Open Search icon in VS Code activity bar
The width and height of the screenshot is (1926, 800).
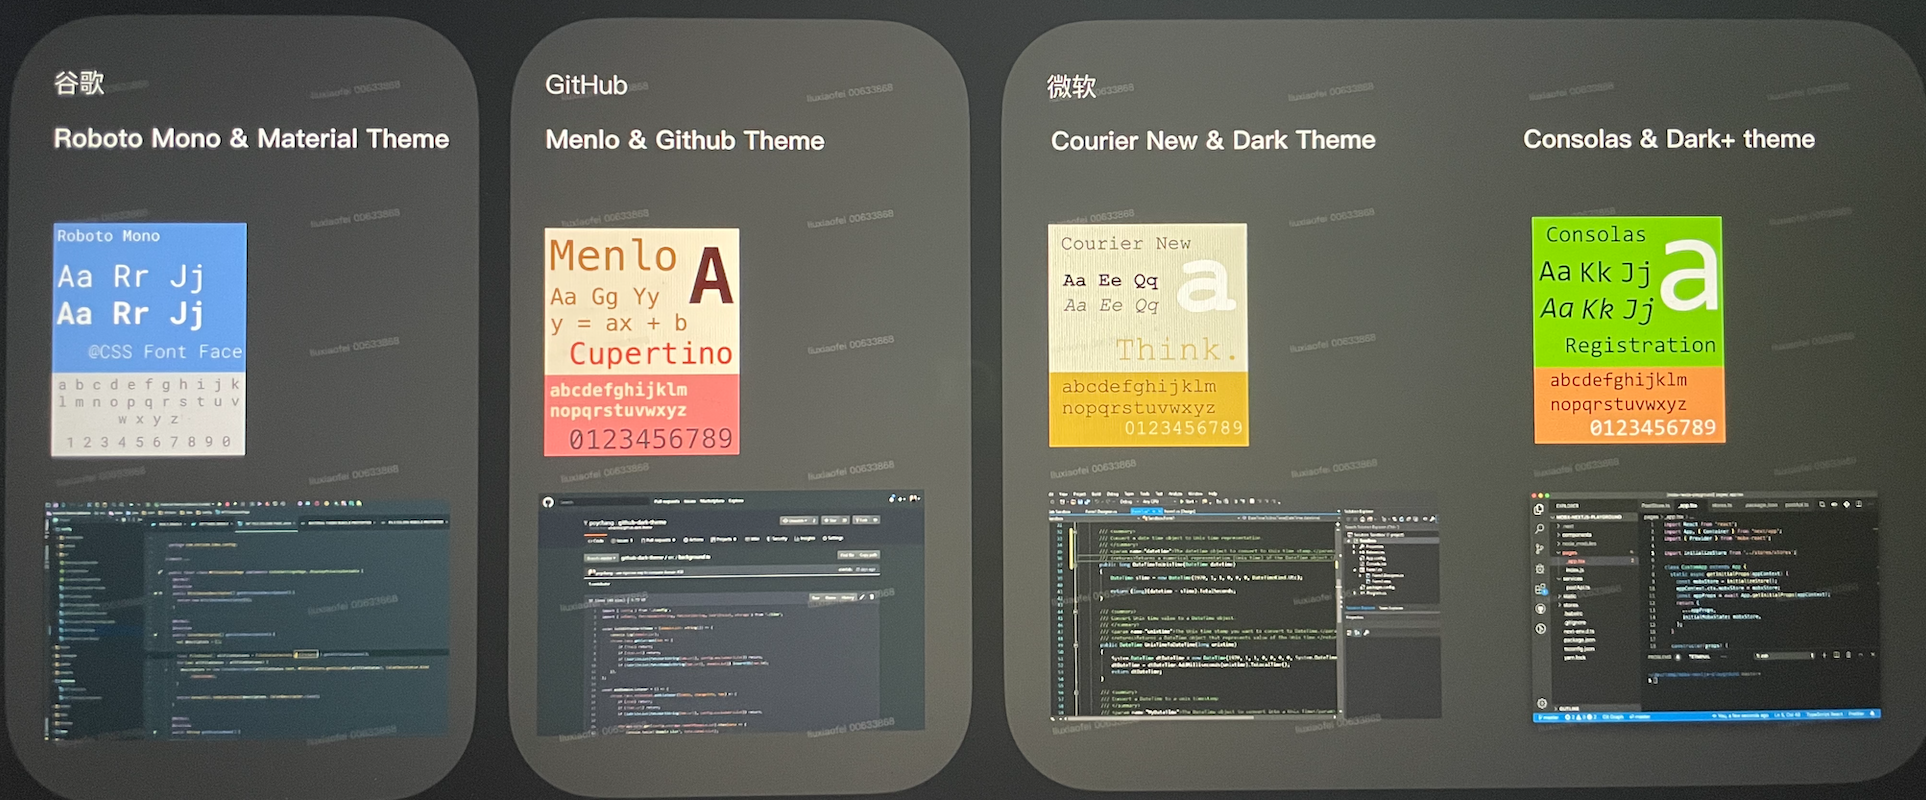(x=1539, y=528)
